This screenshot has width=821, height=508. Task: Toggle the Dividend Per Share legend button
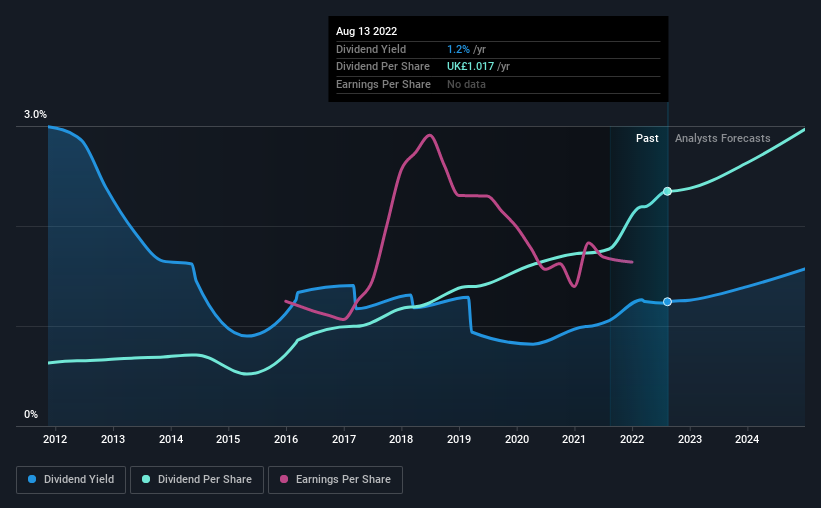(197, 480)
